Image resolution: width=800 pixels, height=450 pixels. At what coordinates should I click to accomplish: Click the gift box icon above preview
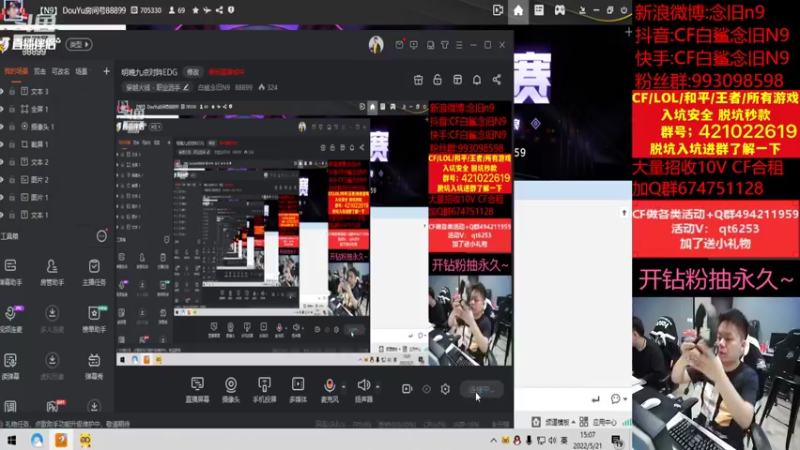418,80
